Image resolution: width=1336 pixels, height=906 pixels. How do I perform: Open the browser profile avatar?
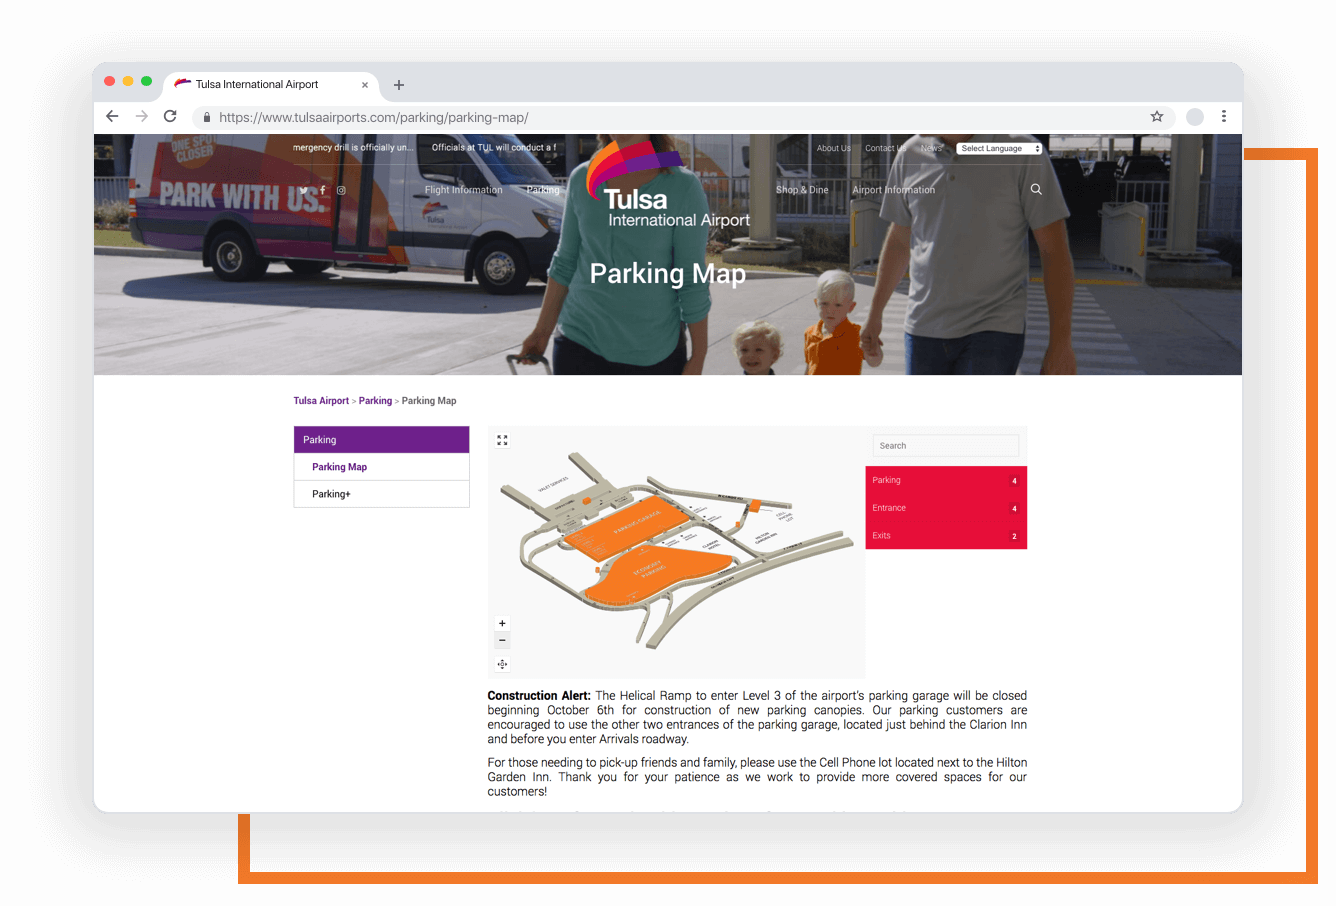(1195, 117)
